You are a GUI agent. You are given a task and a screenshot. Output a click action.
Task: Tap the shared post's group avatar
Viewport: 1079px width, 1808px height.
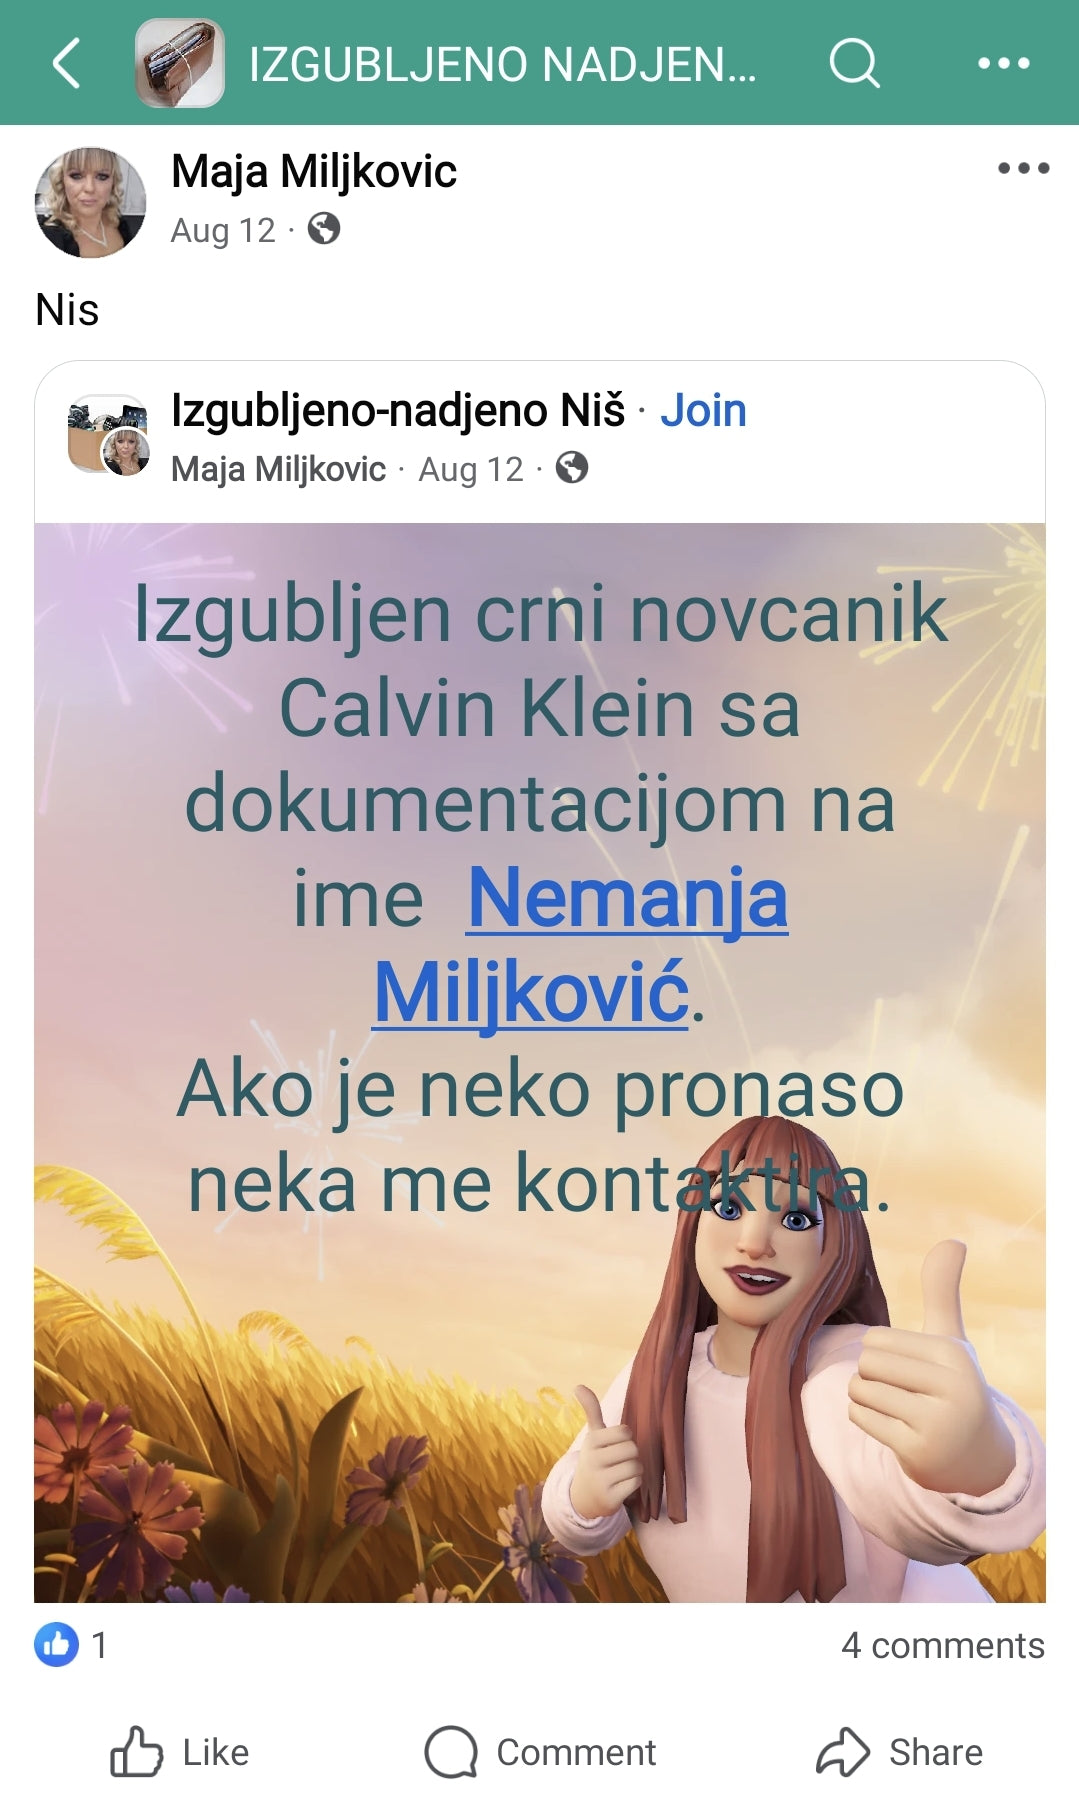(x=108, y=435)
